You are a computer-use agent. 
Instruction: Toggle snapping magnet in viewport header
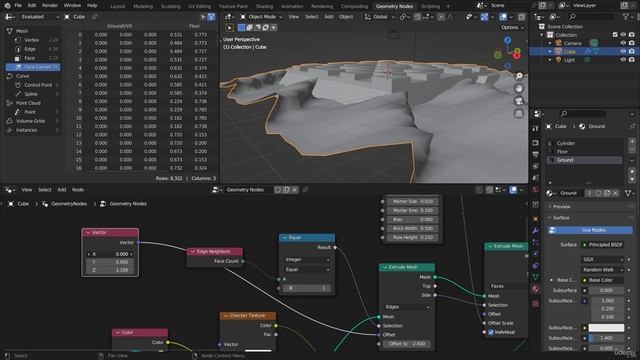(x=417, y=17)
